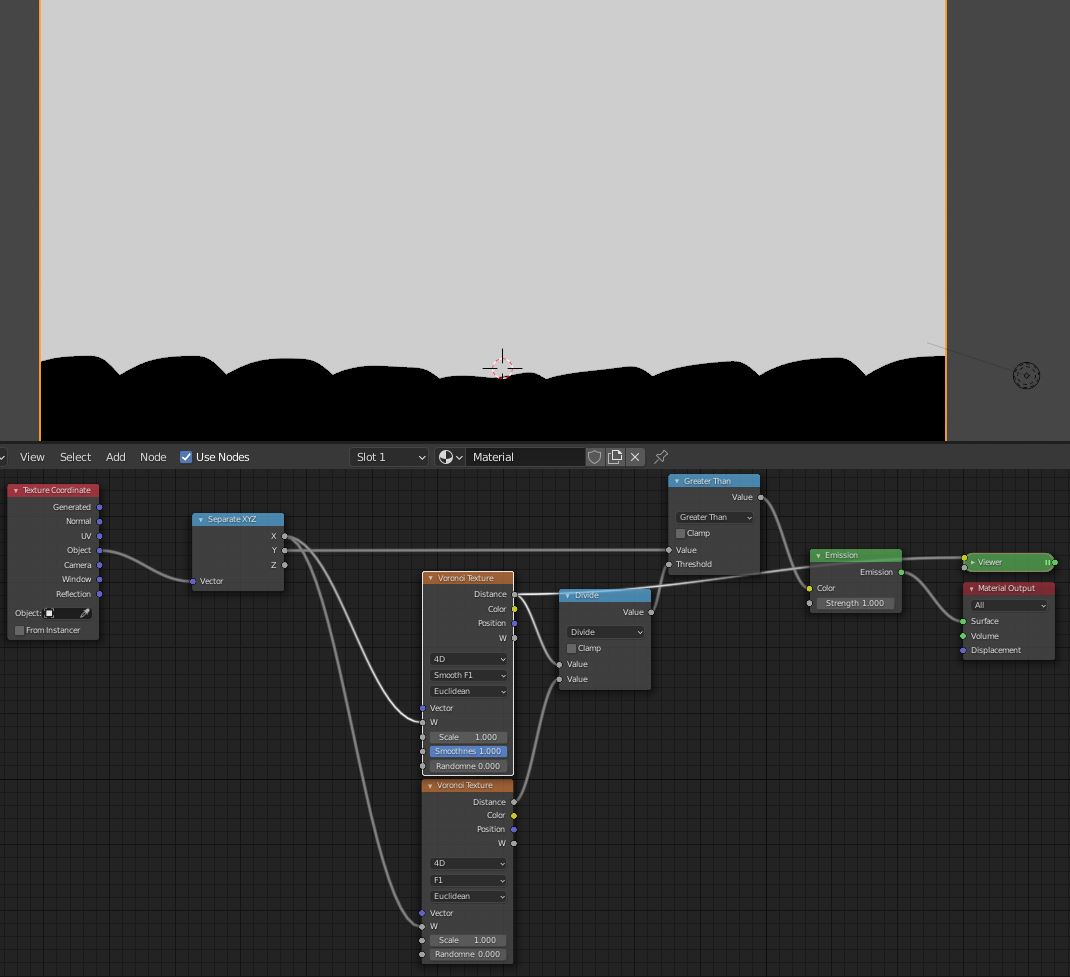Collapse the Separate XYZ node
1070x977 pixels.
coord(201,520)
